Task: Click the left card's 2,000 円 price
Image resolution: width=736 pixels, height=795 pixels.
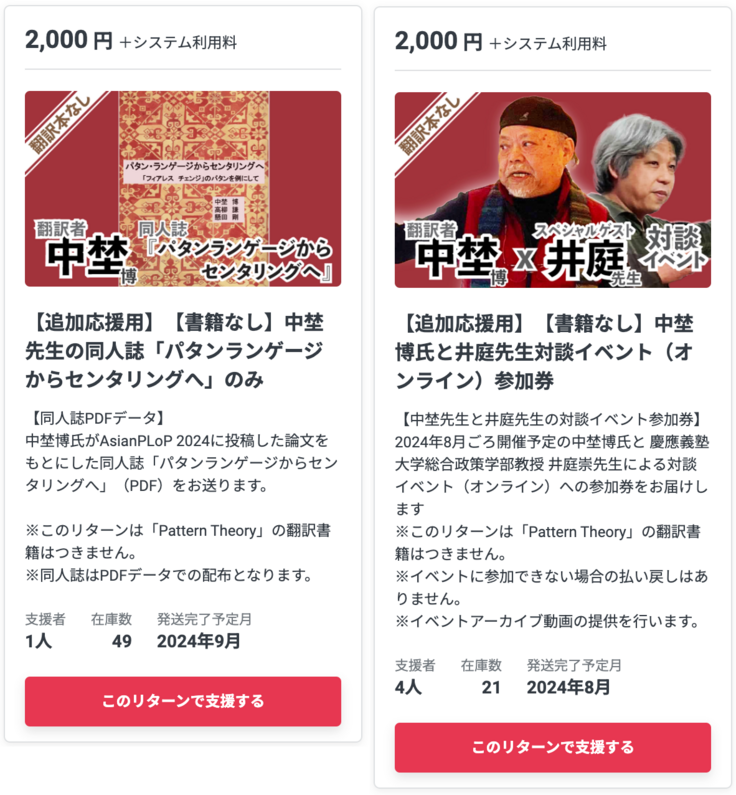Action: coord(68,40)
